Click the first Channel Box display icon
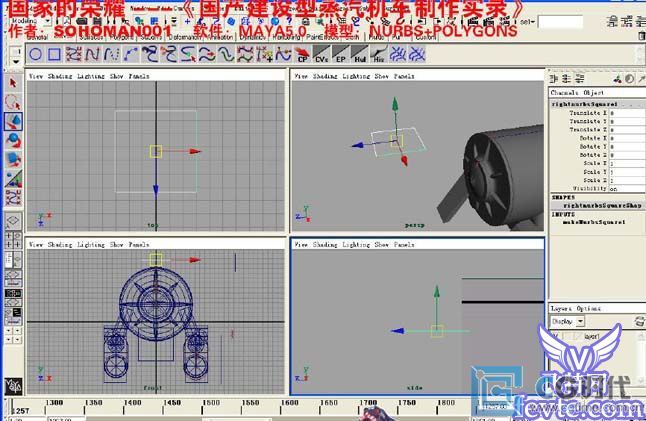The image size is (646, 421). pyautogui.click(x=553, y=78)
